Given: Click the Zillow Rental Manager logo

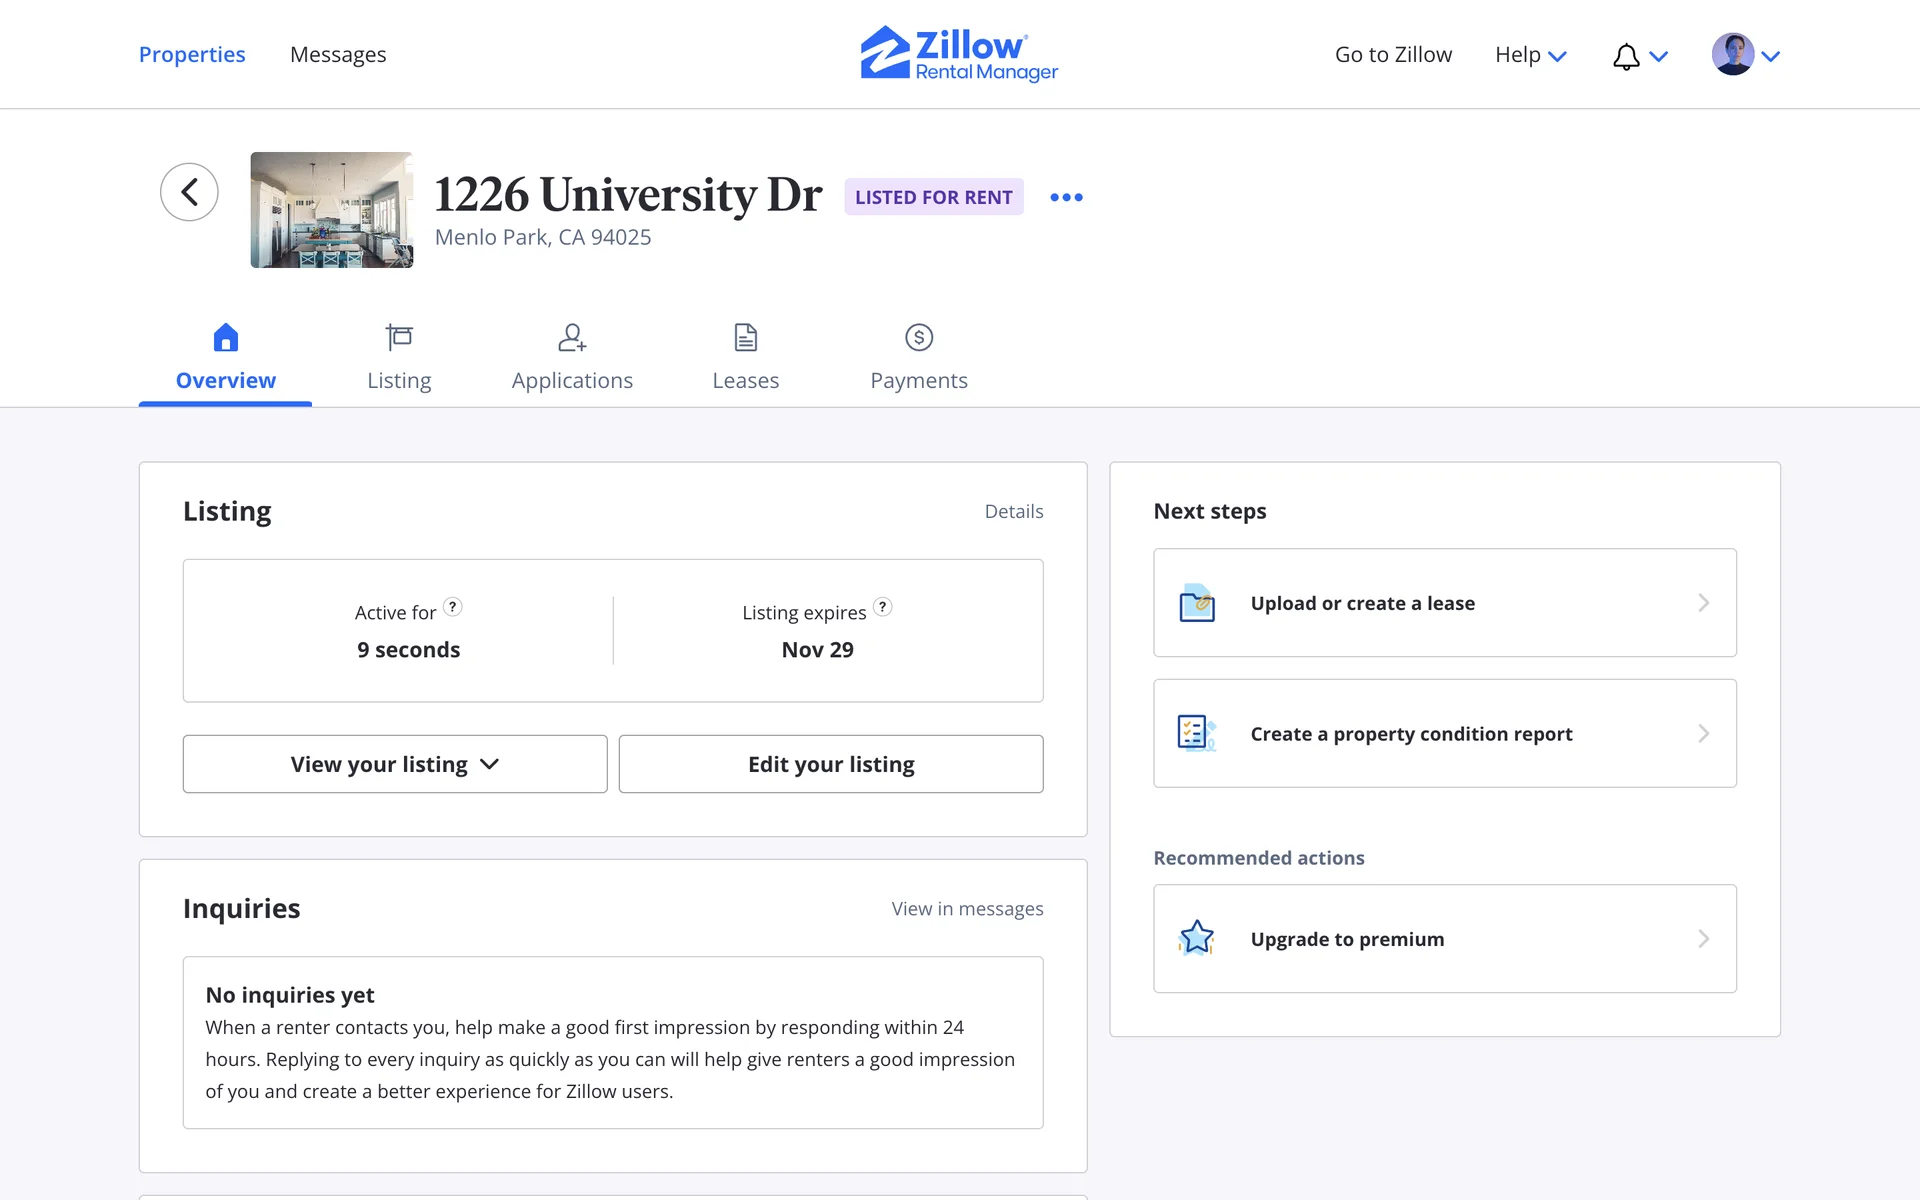Looking at the screenshot, I should pos(959,54).
